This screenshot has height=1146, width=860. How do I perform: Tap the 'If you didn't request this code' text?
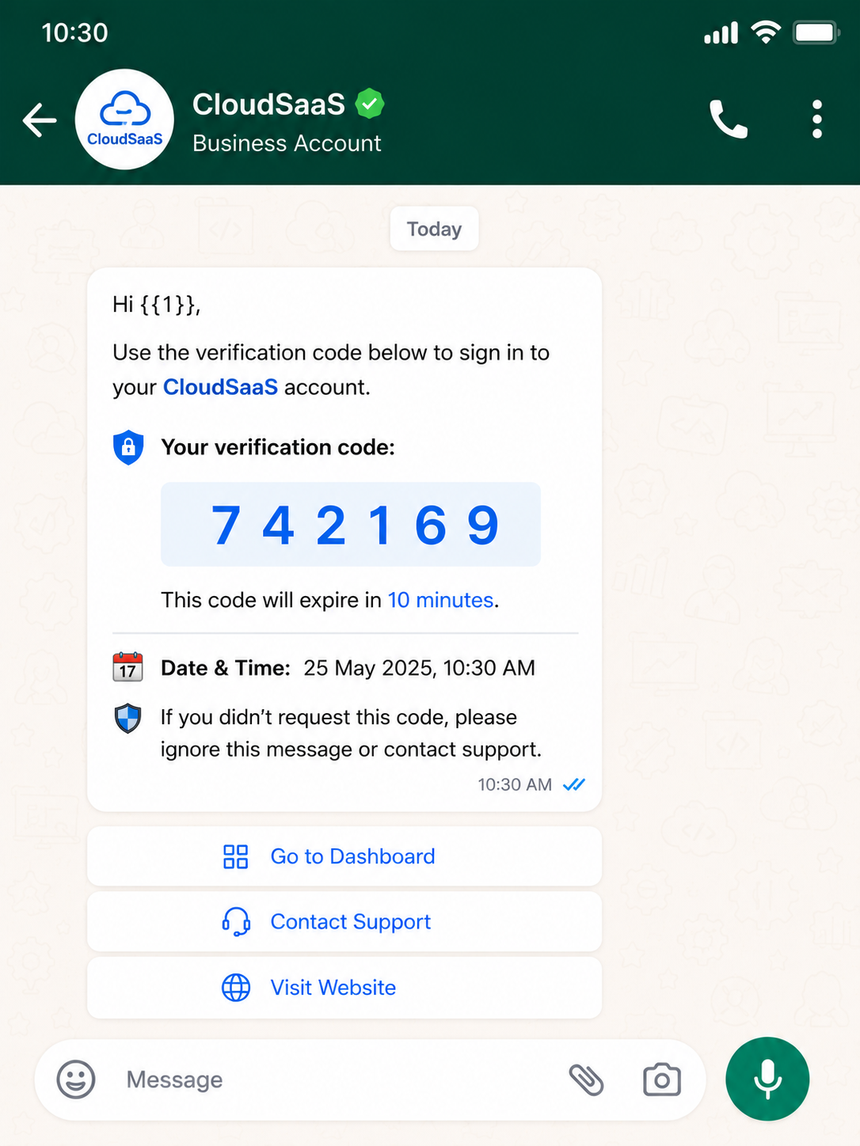pyautogui.click(x=351, y=733)
